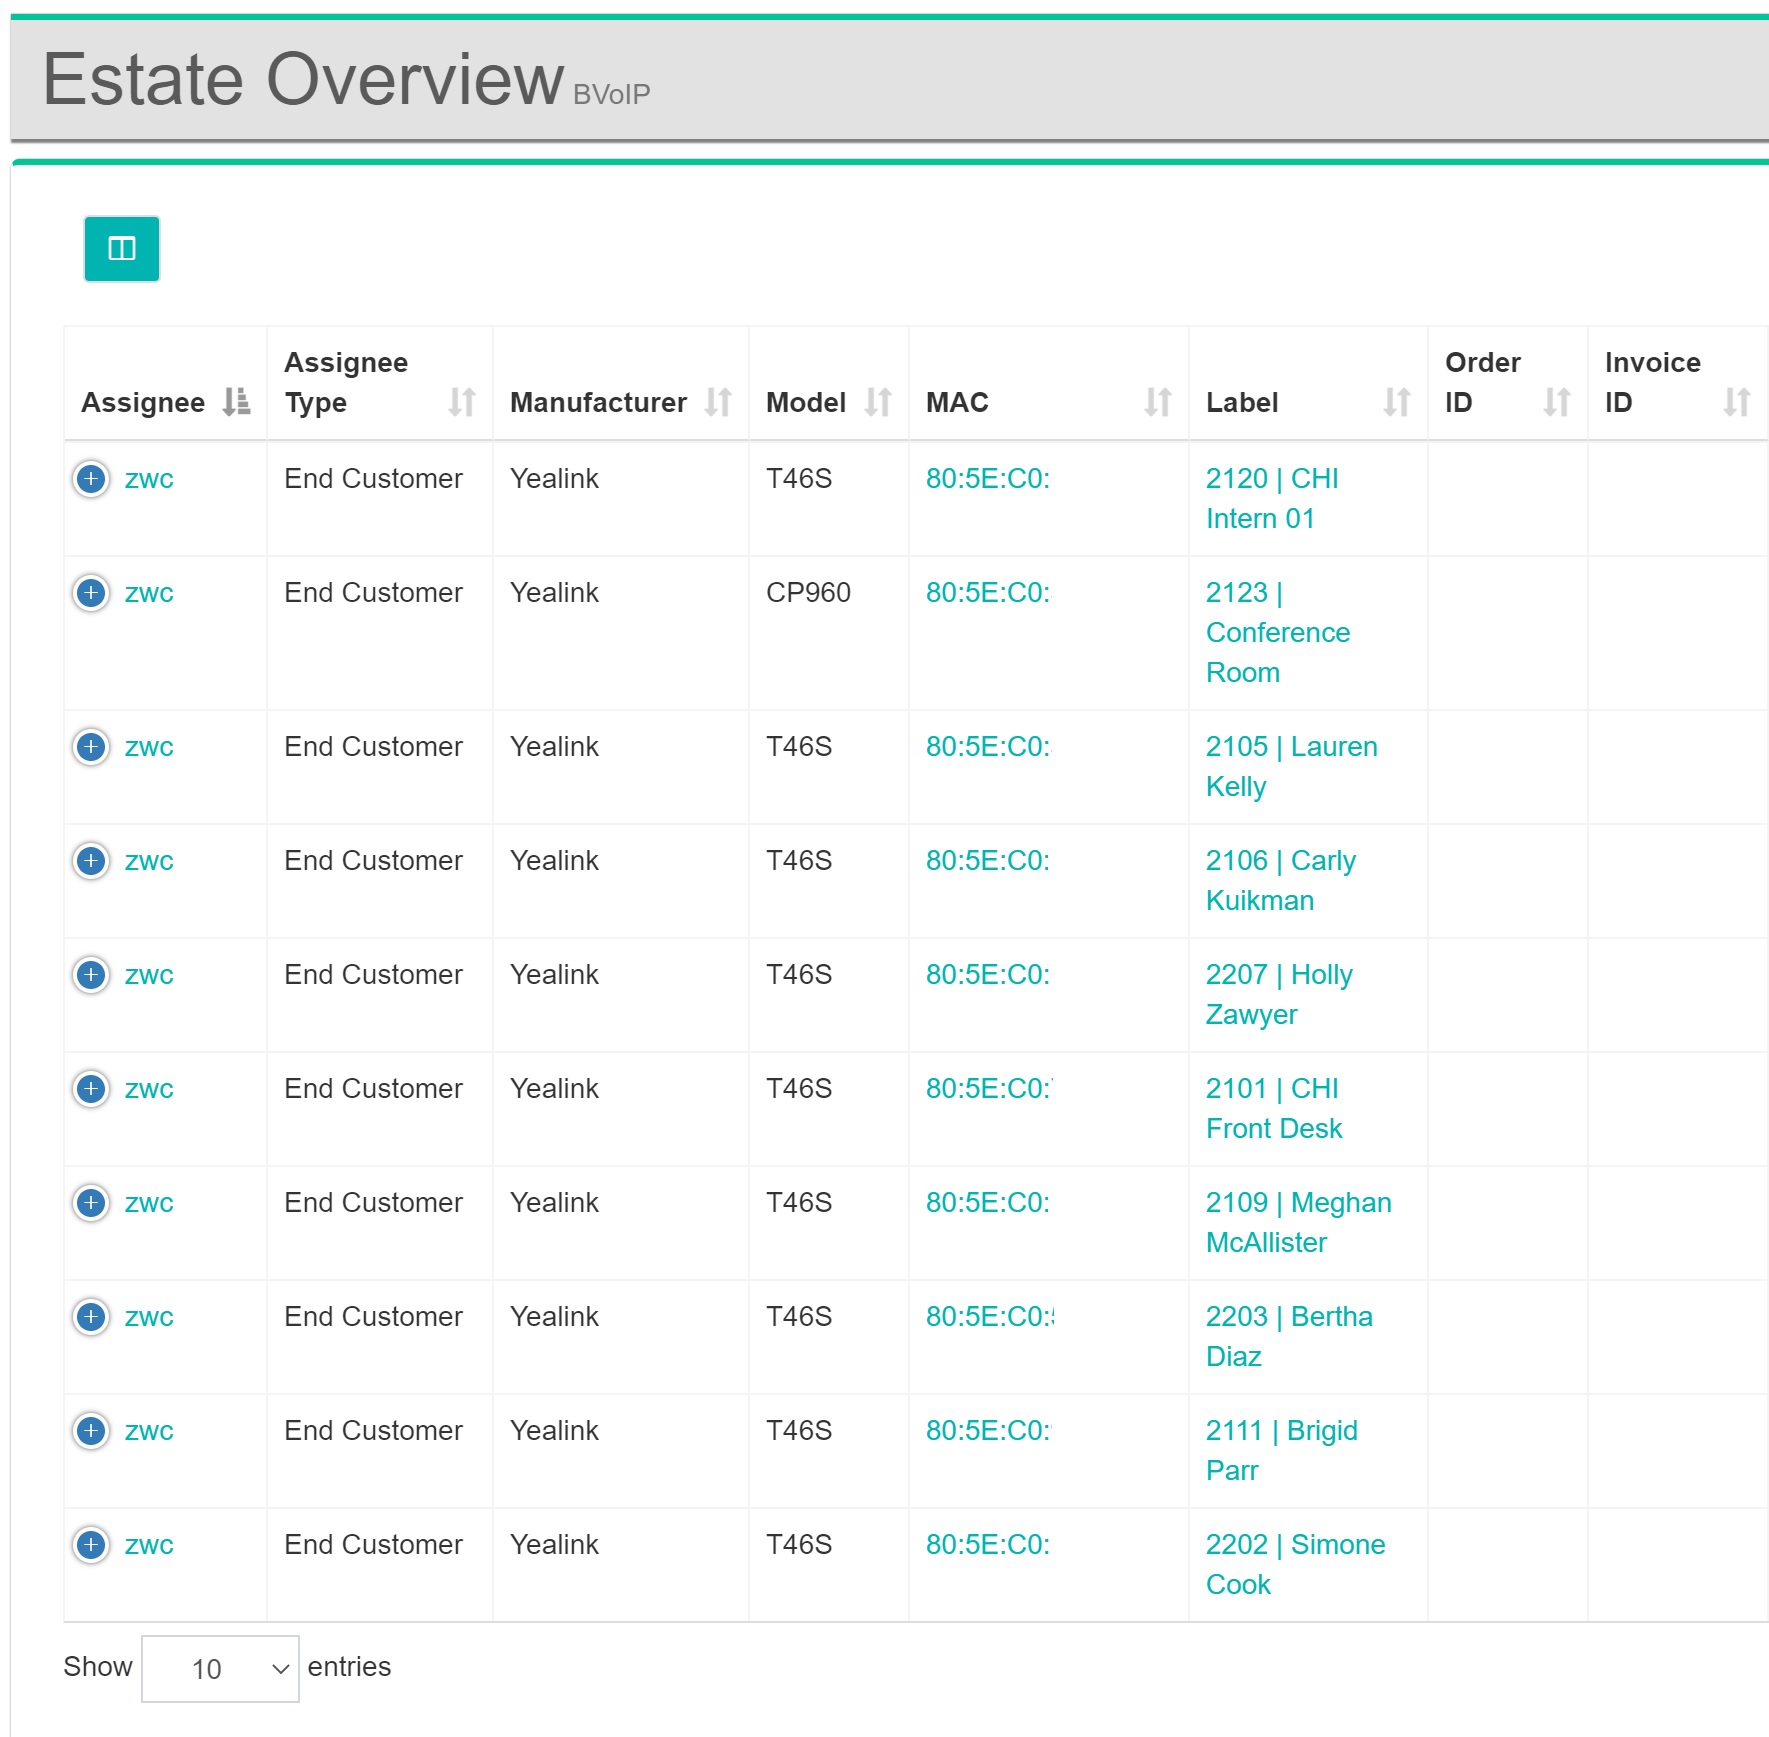This screenshot has height=1737, width=1769.
Task: Expand row for 2105 | Lauren Kelly
Action: [x=91, y=747]
